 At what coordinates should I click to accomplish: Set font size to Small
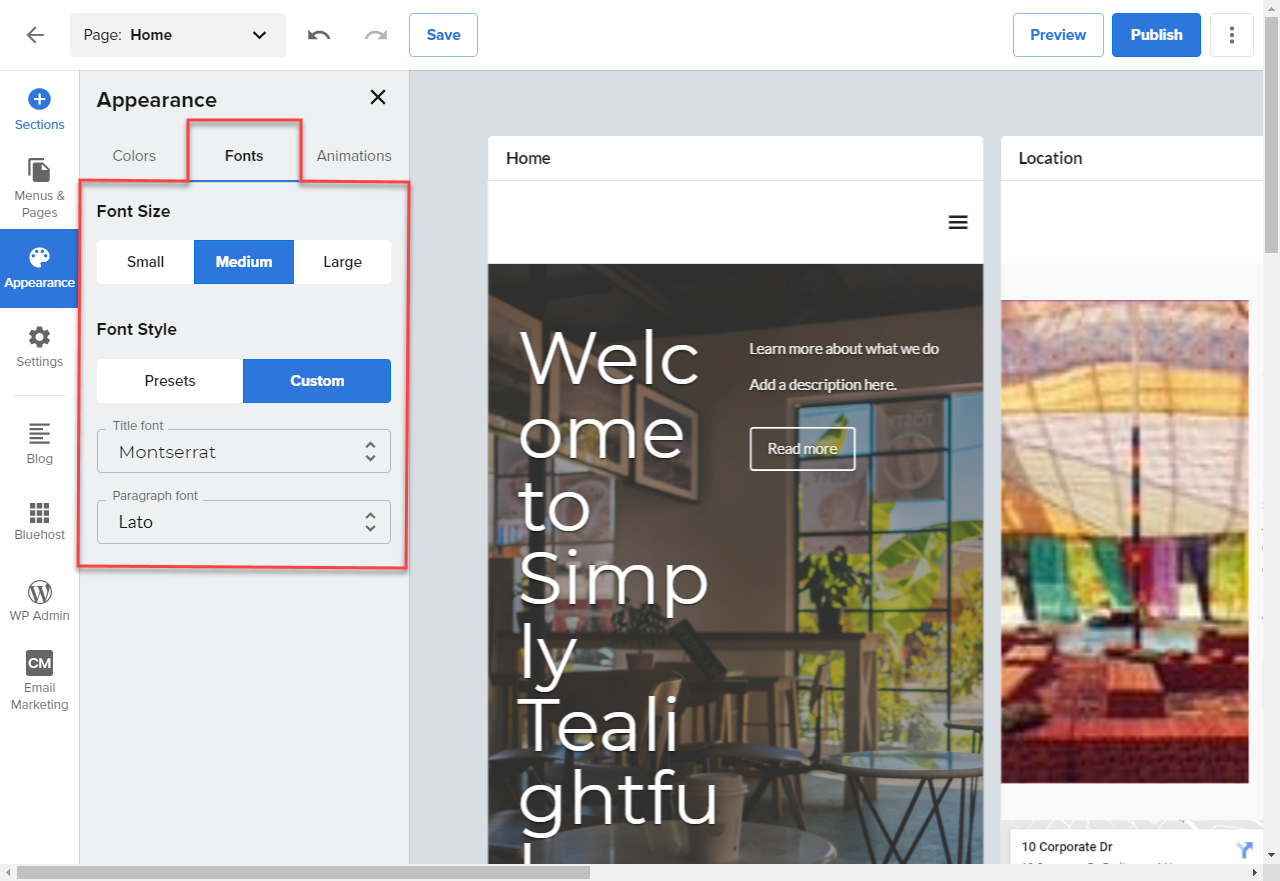coord(145,262)
